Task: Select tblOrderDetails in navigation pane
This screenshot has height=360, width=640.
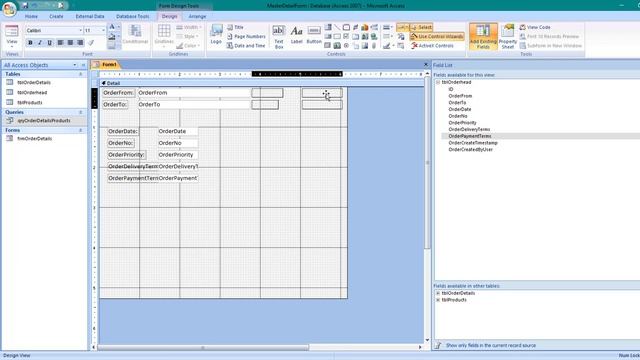Action: coord(34,82)
